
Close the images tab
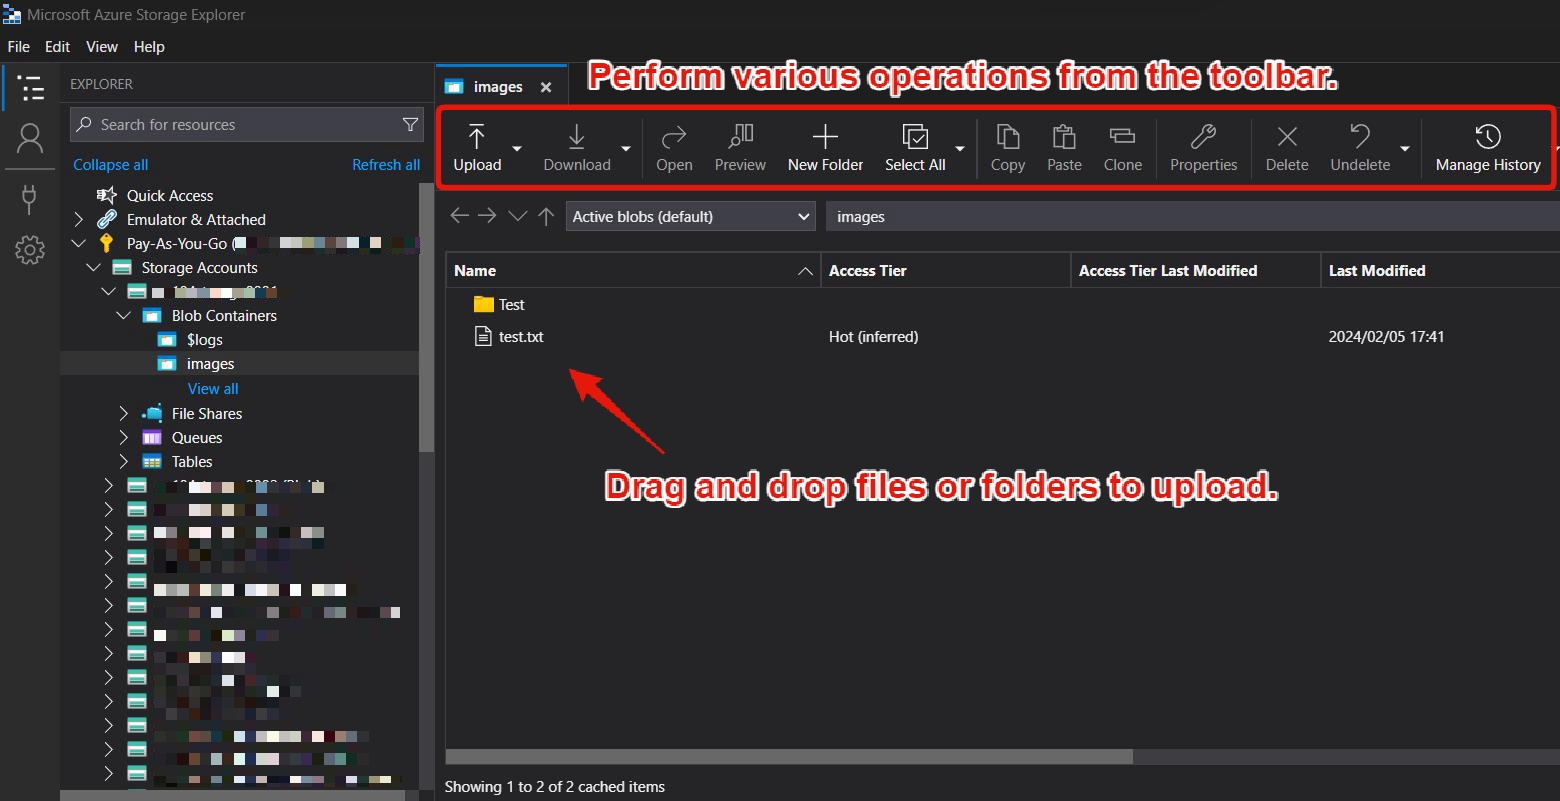[546, 87]
